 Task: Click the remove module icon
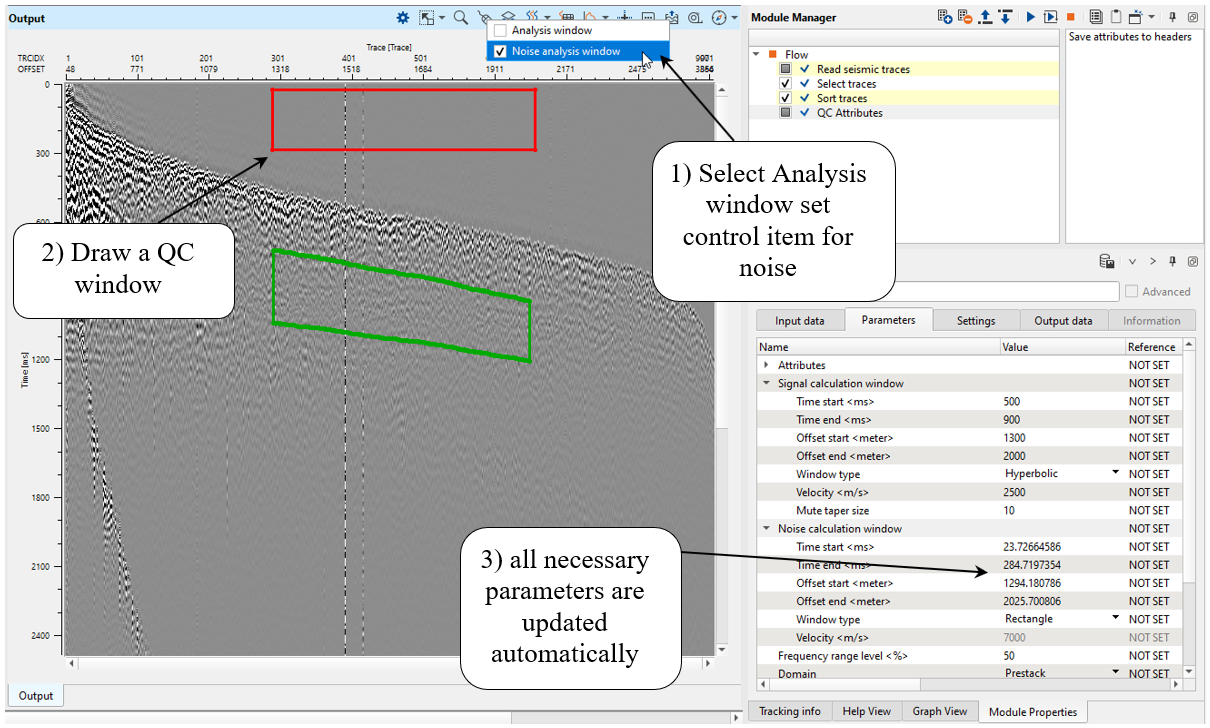tap(964, 17)
